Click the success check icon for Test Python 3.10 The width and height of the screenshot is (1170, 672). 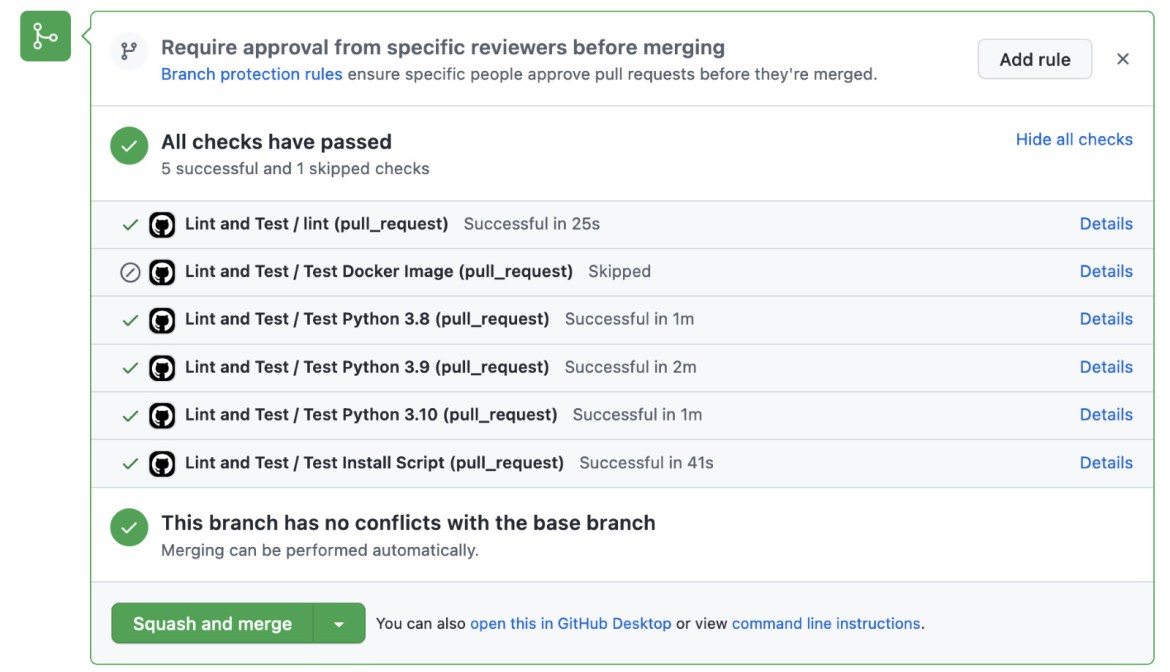[x=129, y=414]
